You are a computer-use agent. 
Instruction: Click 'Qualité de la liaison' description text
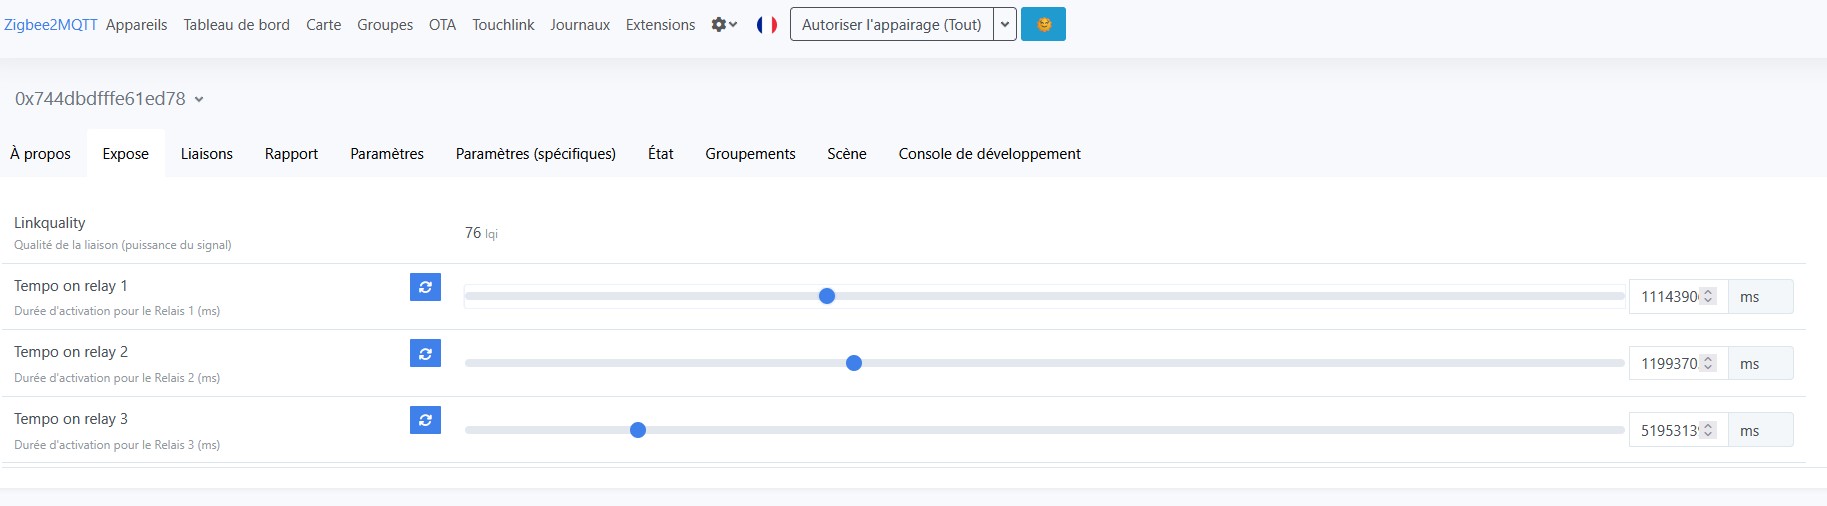pyautogui.click(x=123, y=245)
